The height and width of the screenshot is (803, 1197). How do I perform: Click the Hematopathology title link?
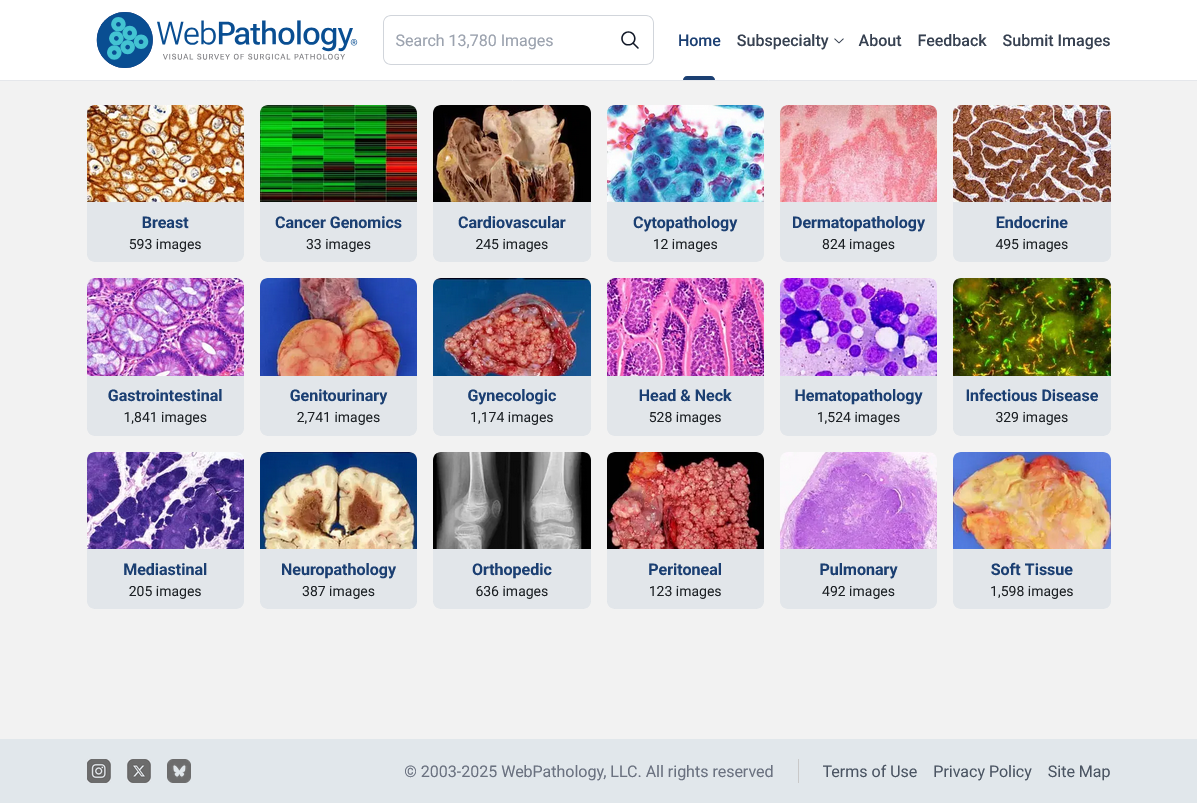[x=858, y=396]
